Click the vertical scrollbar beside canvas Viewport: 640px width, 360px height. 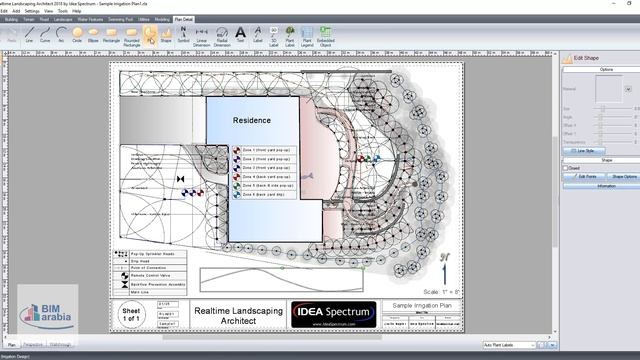click(x=555, y=192)
